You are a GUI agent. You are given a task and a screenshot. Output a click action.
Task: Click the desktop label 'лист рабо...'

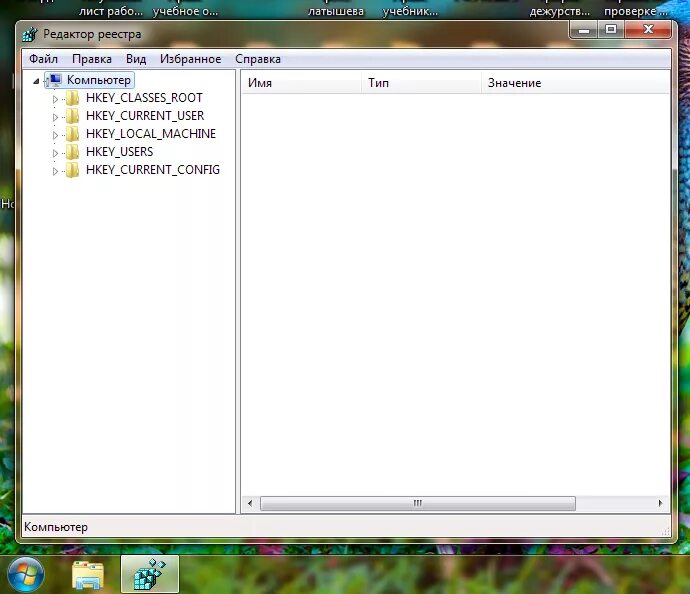coord(111,11)
